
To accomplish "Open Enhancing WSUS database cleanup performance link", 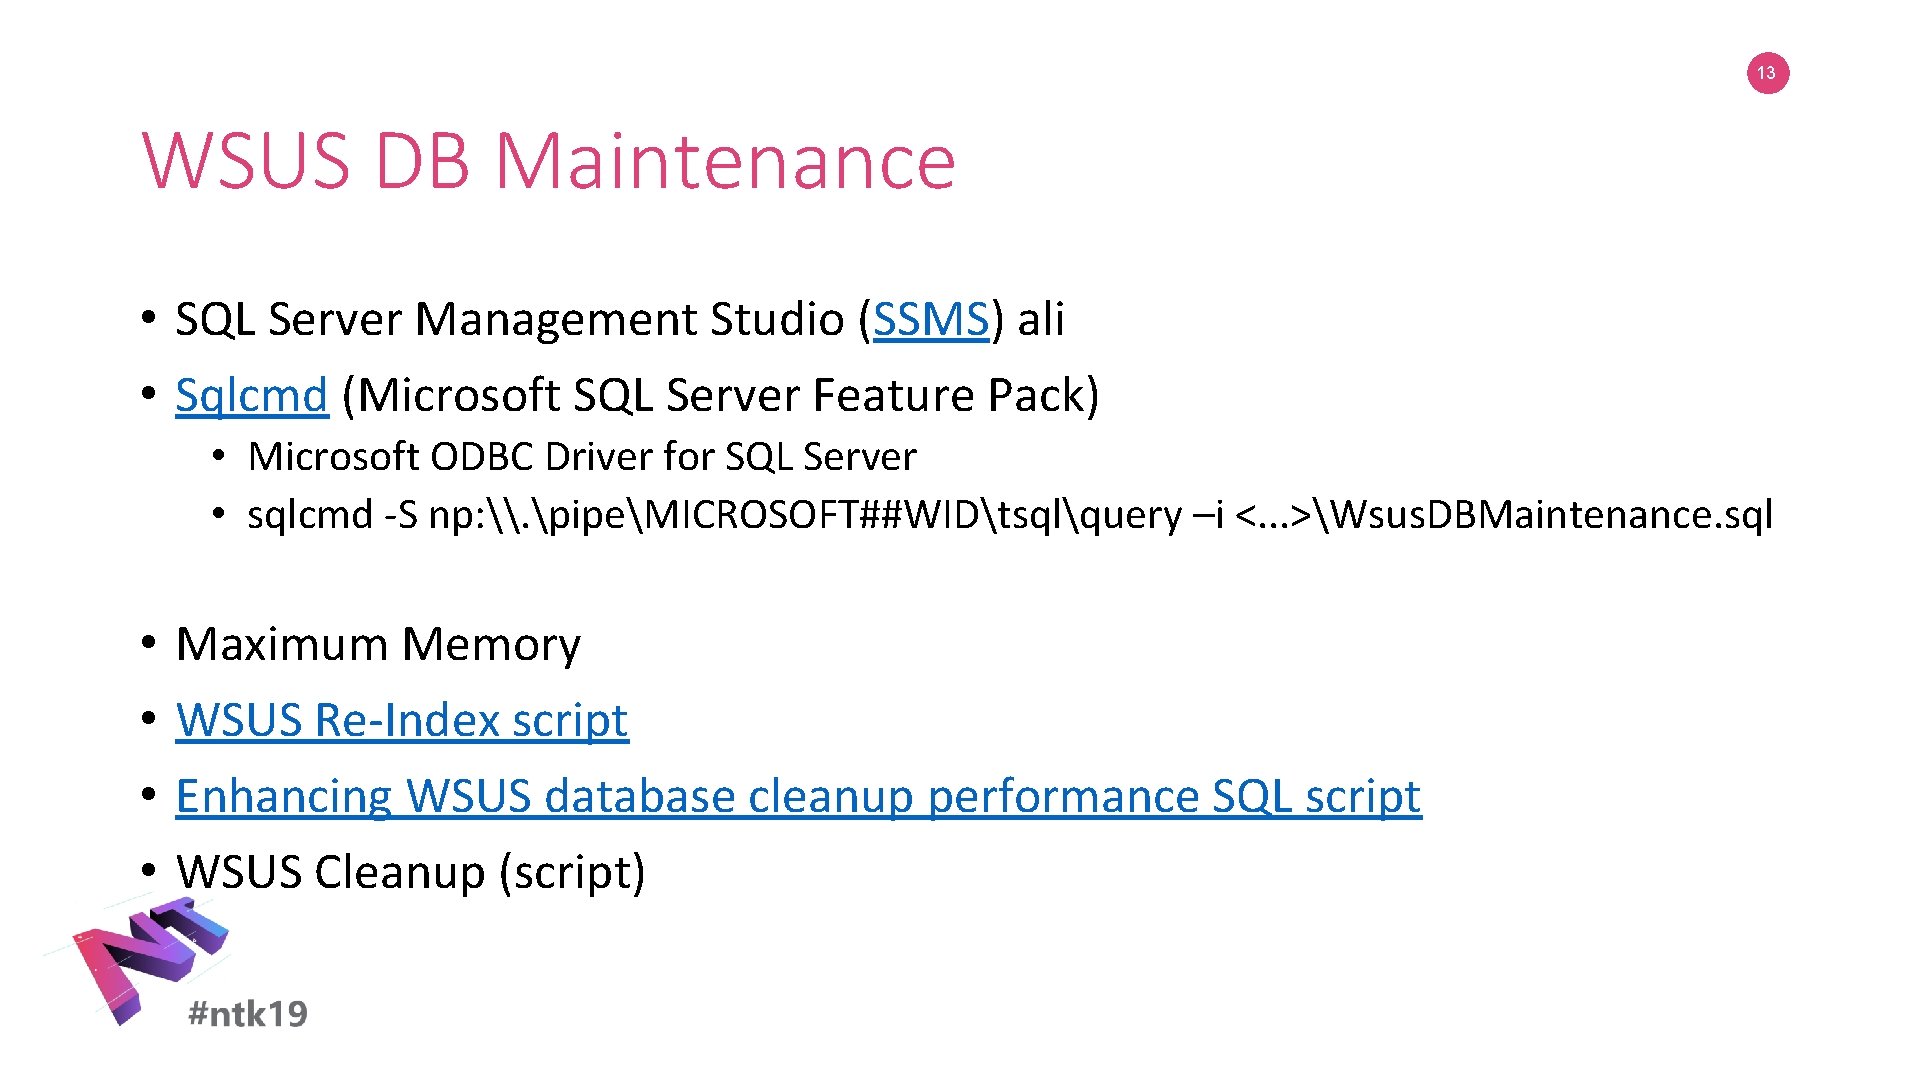I will coord(798,796).
